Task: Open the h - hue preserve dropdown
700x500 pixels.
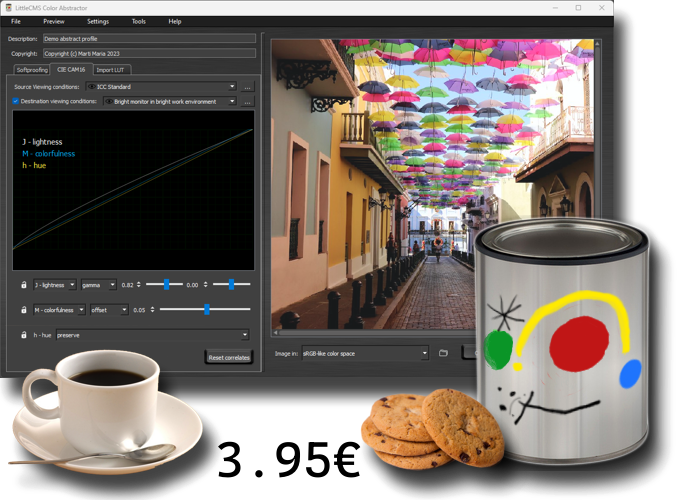Action: (152, 335)
